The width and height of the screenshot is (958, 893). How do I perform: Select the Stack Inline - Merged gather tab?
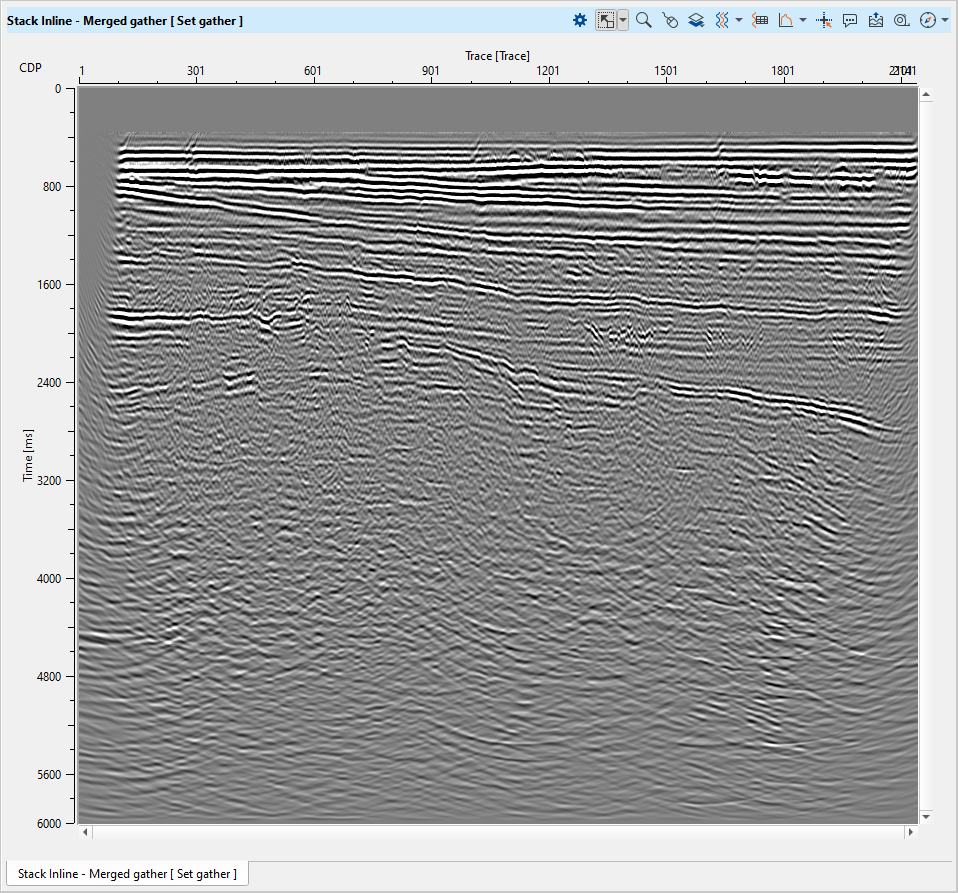click(128, 874)
